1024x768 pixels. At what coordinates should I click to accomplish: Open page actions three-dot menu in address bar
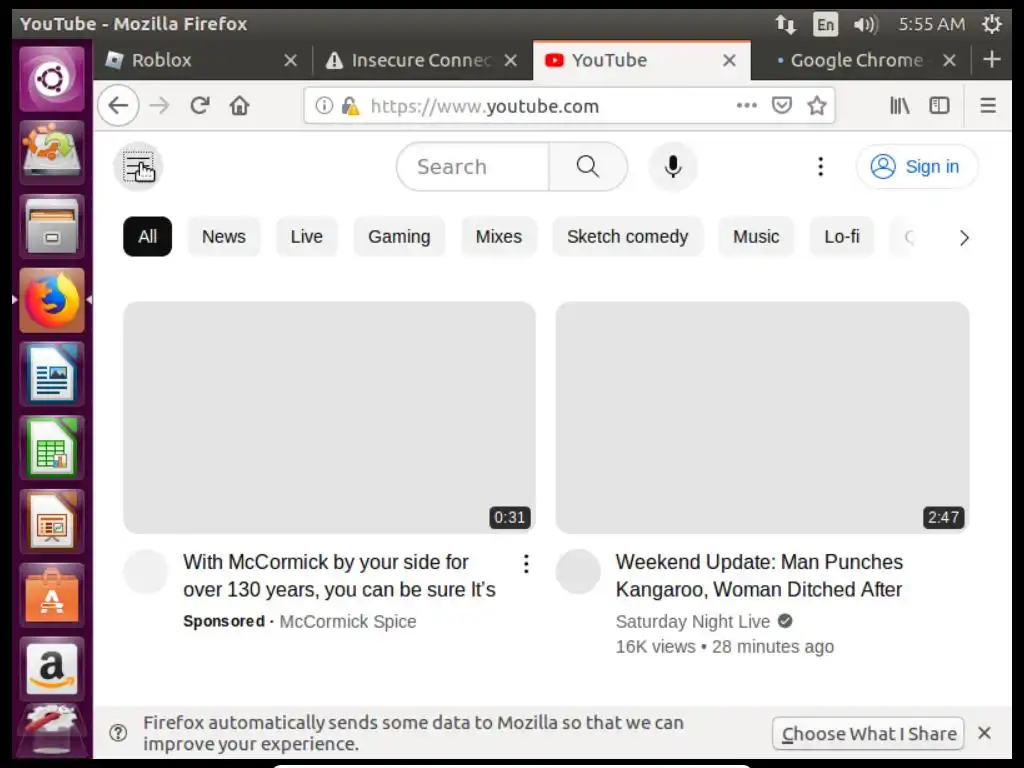point(746,105)
